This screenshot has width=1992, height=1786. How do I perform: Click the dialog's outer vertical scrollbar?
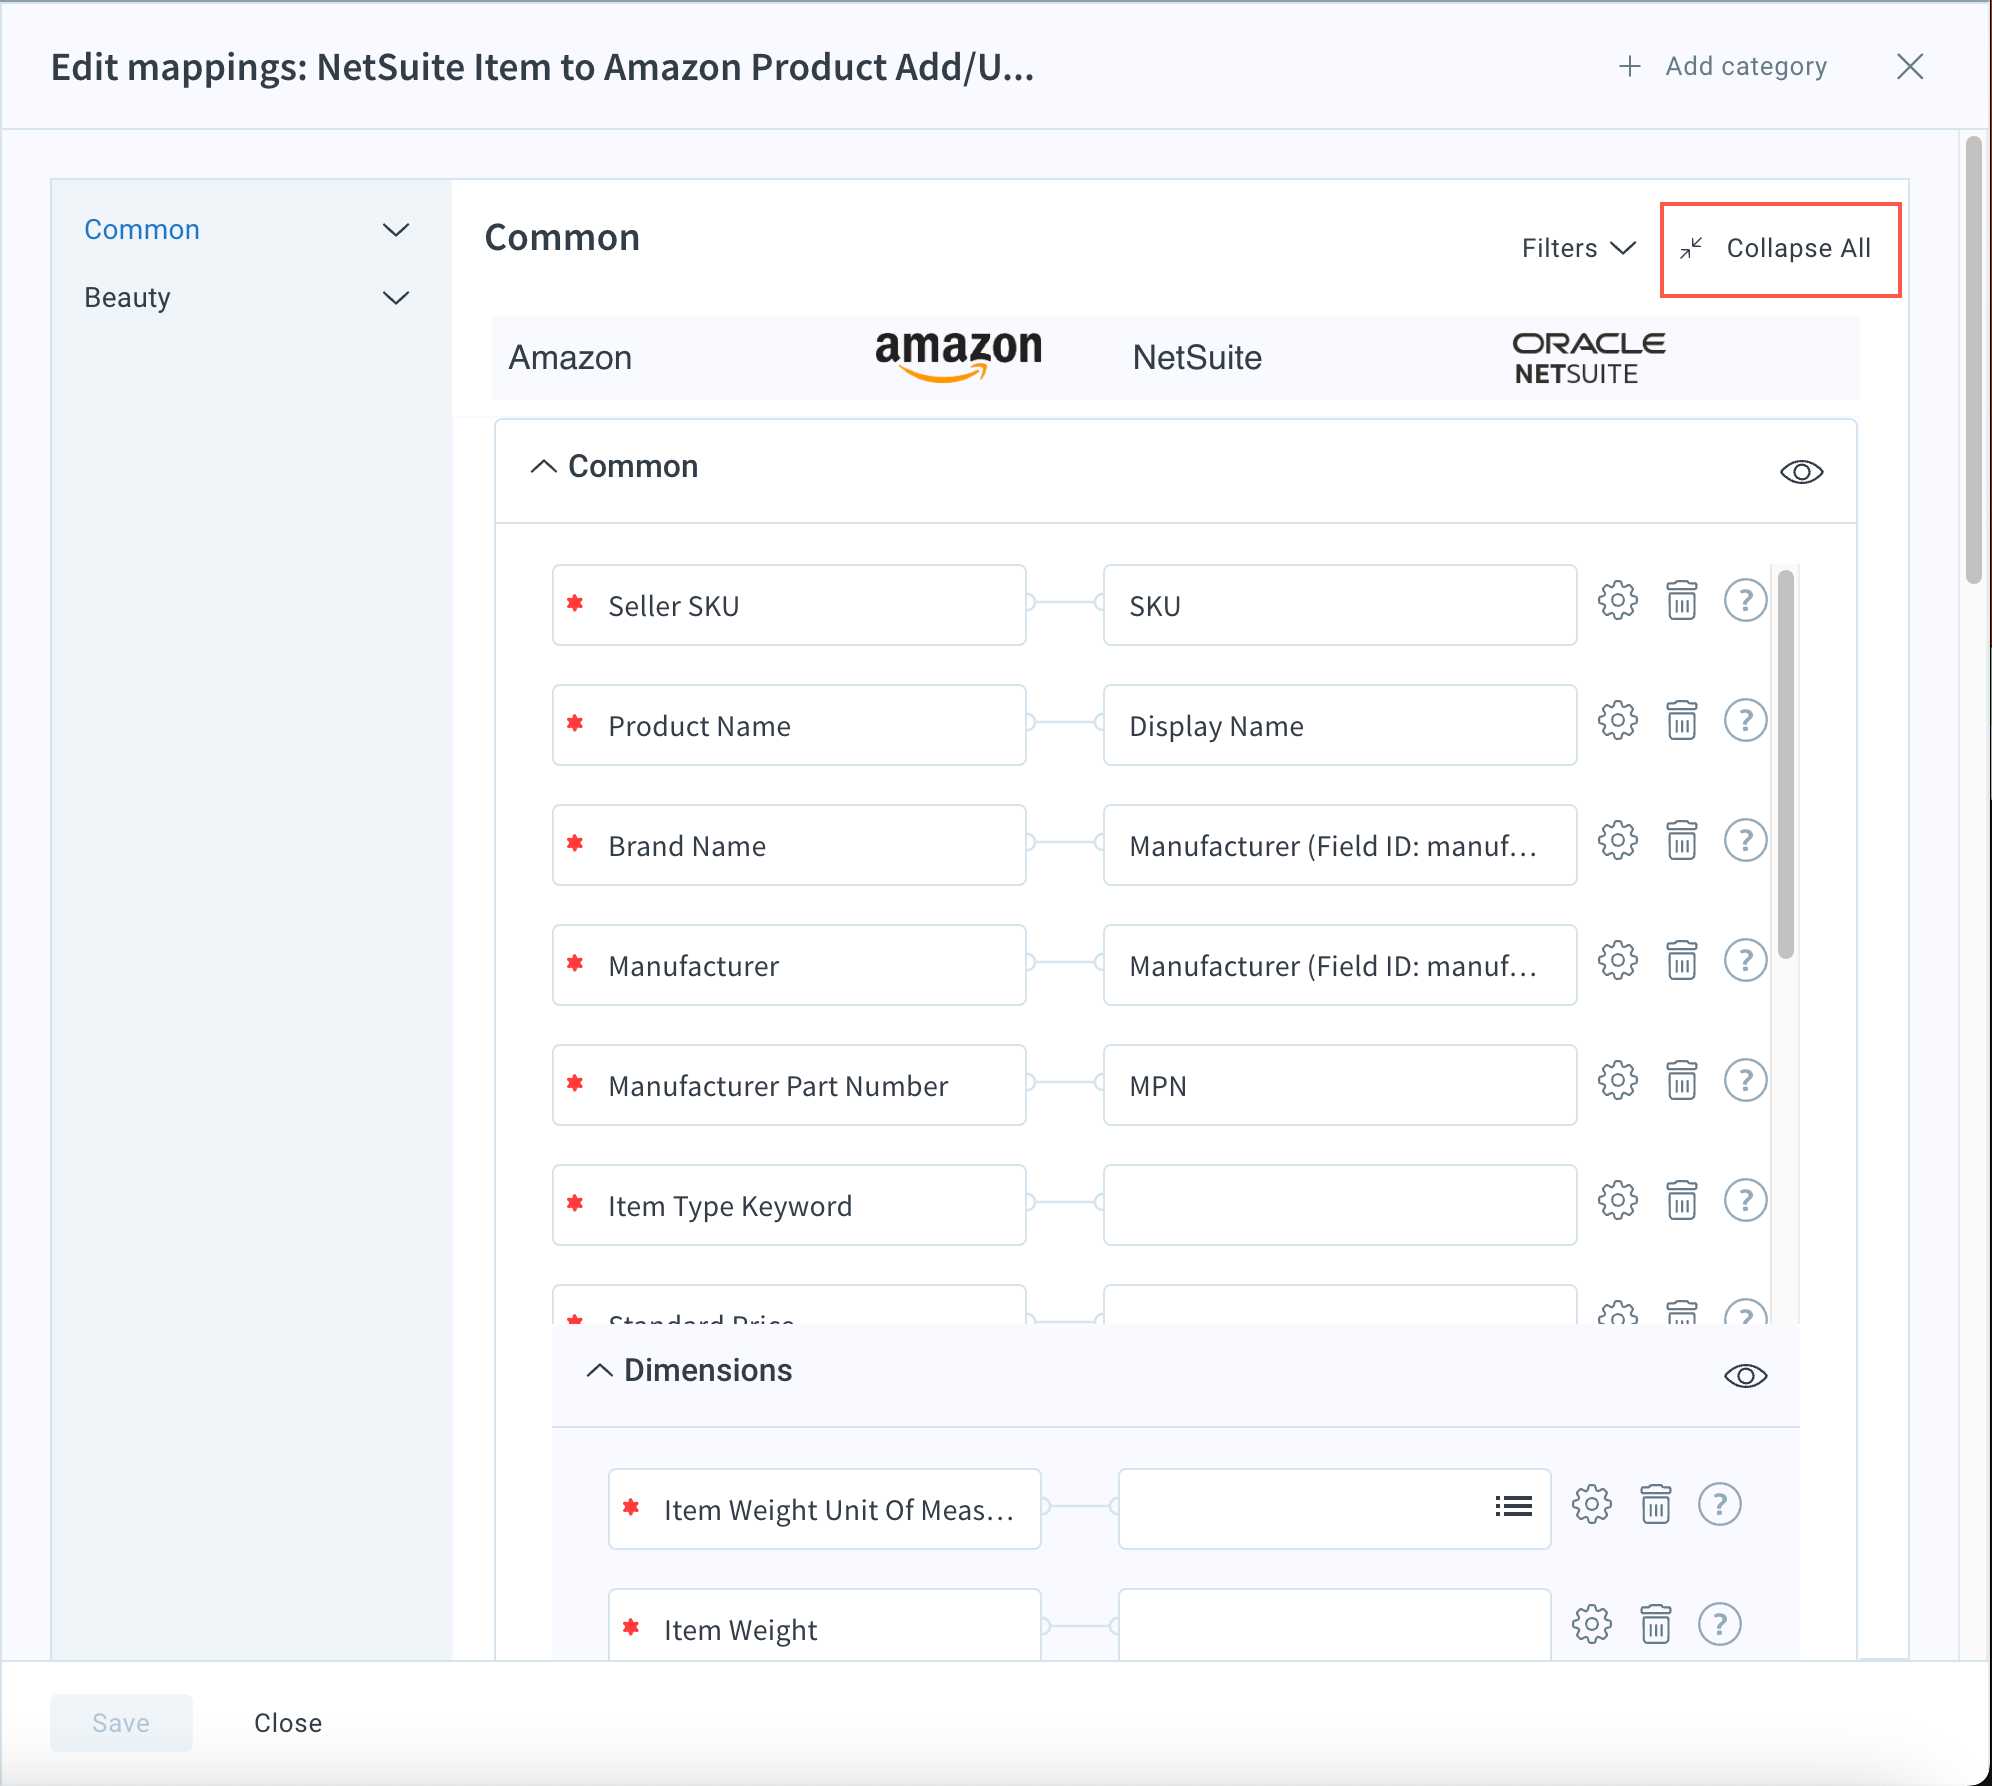[x=1972, y=360]
